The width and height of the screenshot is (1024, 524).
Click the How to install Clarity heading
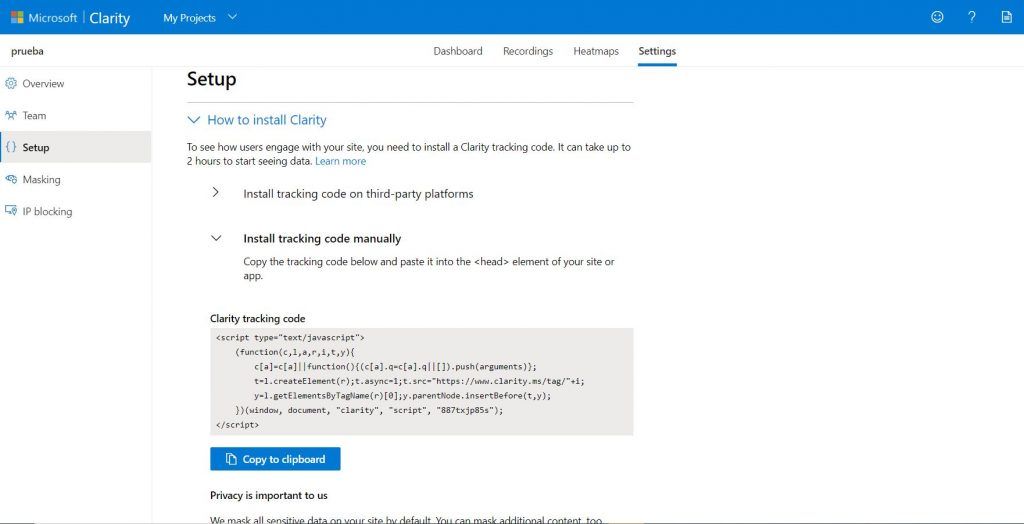coord(266,120)
